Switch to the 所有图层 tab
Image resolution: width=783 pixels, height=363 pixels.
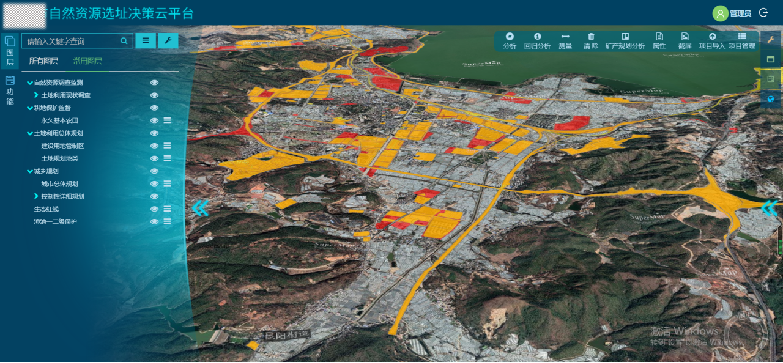(x=43, y=61)
